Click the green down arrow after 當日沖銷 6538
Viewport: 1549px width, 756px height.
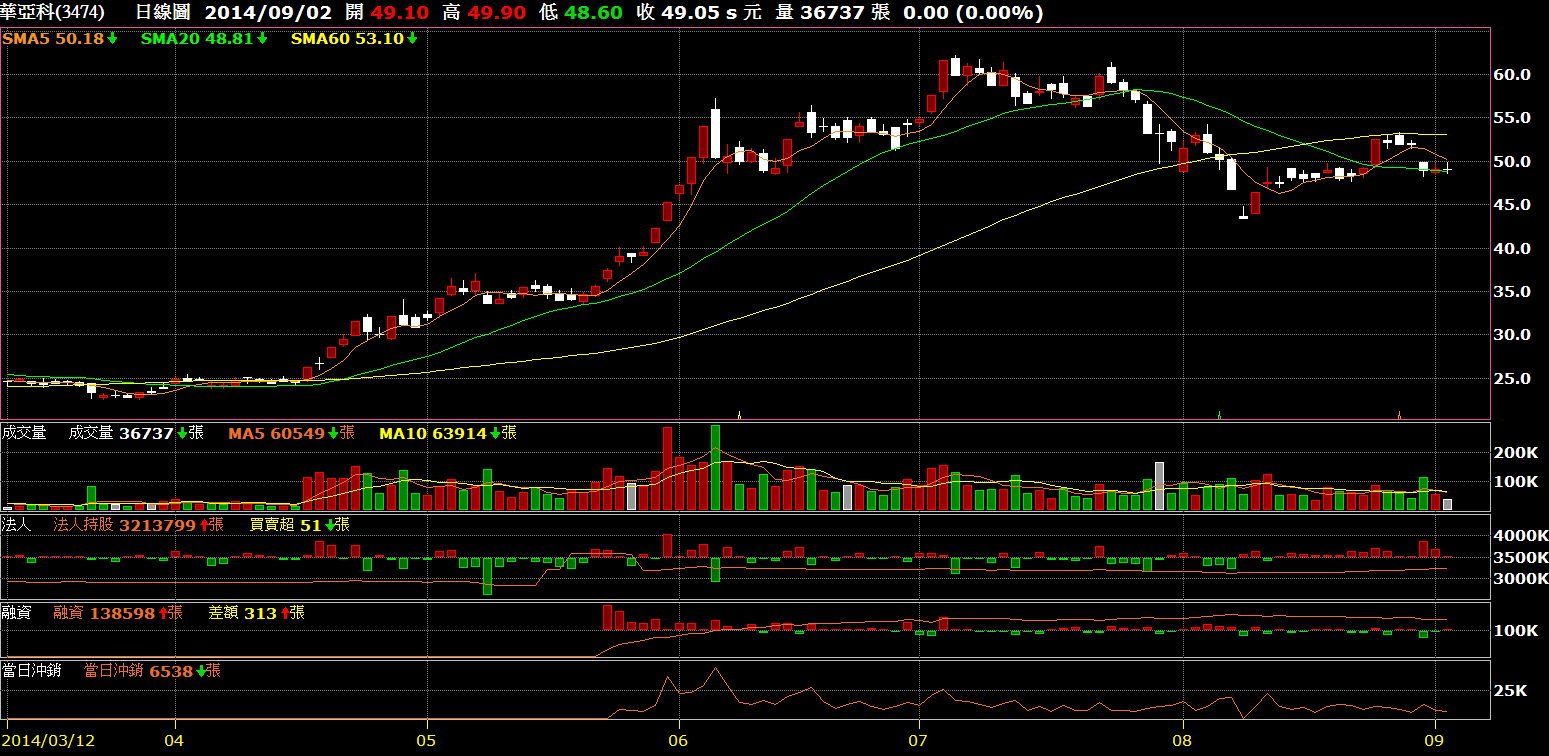pos(201,671)
